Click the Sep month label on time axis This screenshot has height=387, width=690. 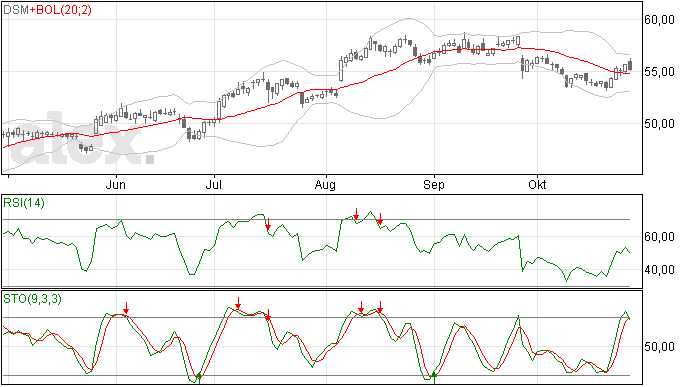click(x=434, y=185)
